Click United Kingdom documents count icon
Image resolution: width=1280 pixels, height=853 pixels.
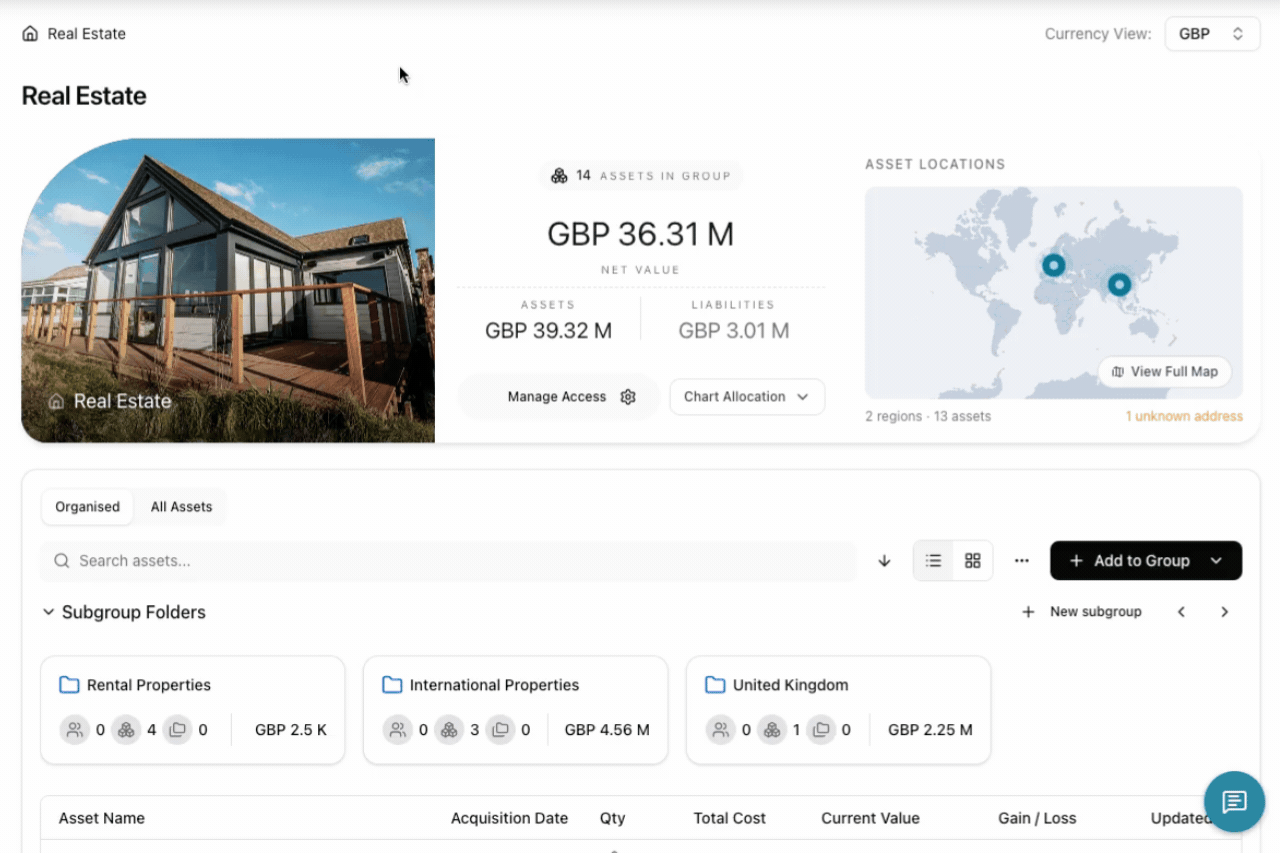click(x=821, y=730)
